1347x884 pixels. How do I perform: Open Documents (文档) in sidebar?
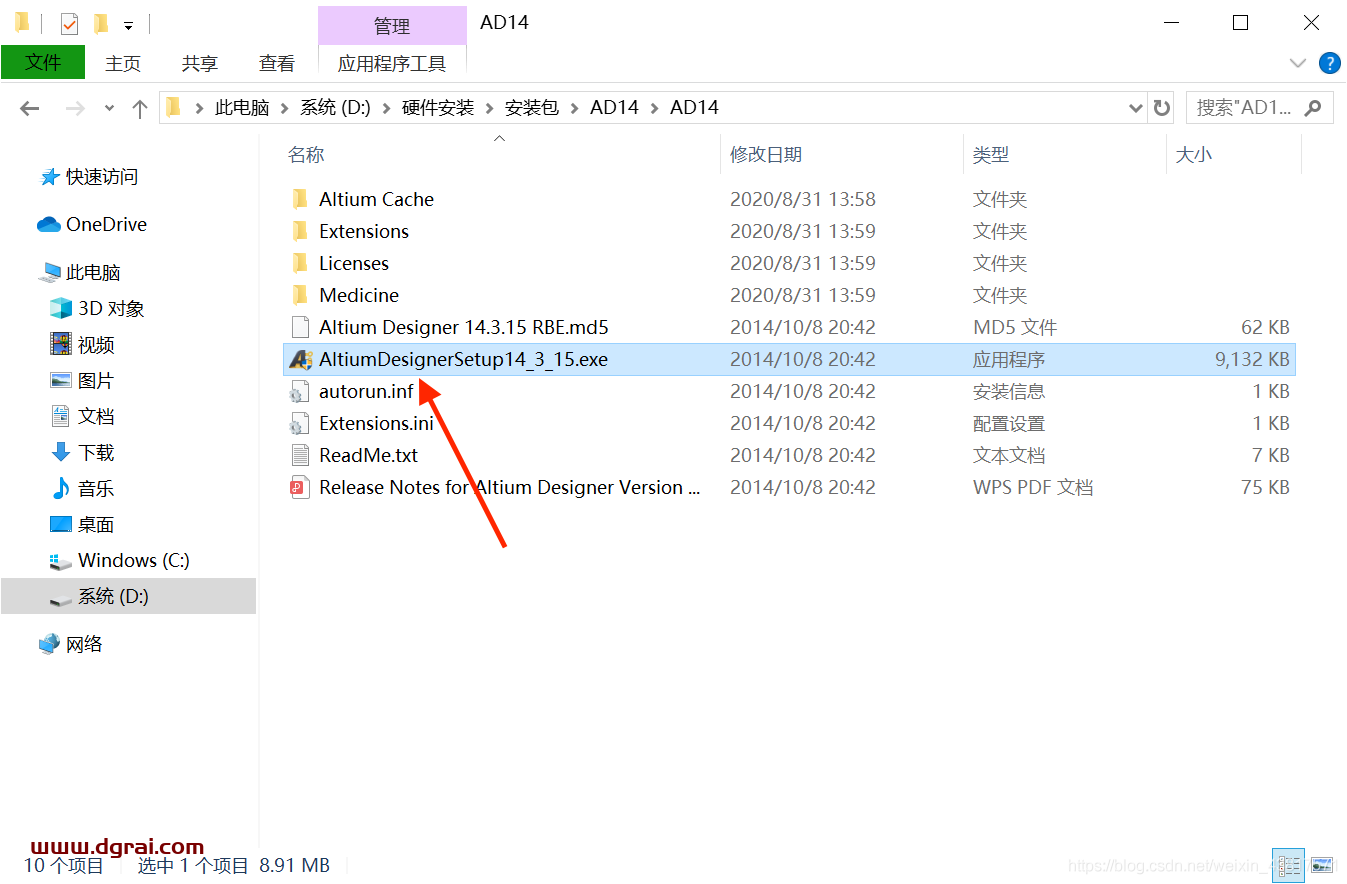pos(83,416)
